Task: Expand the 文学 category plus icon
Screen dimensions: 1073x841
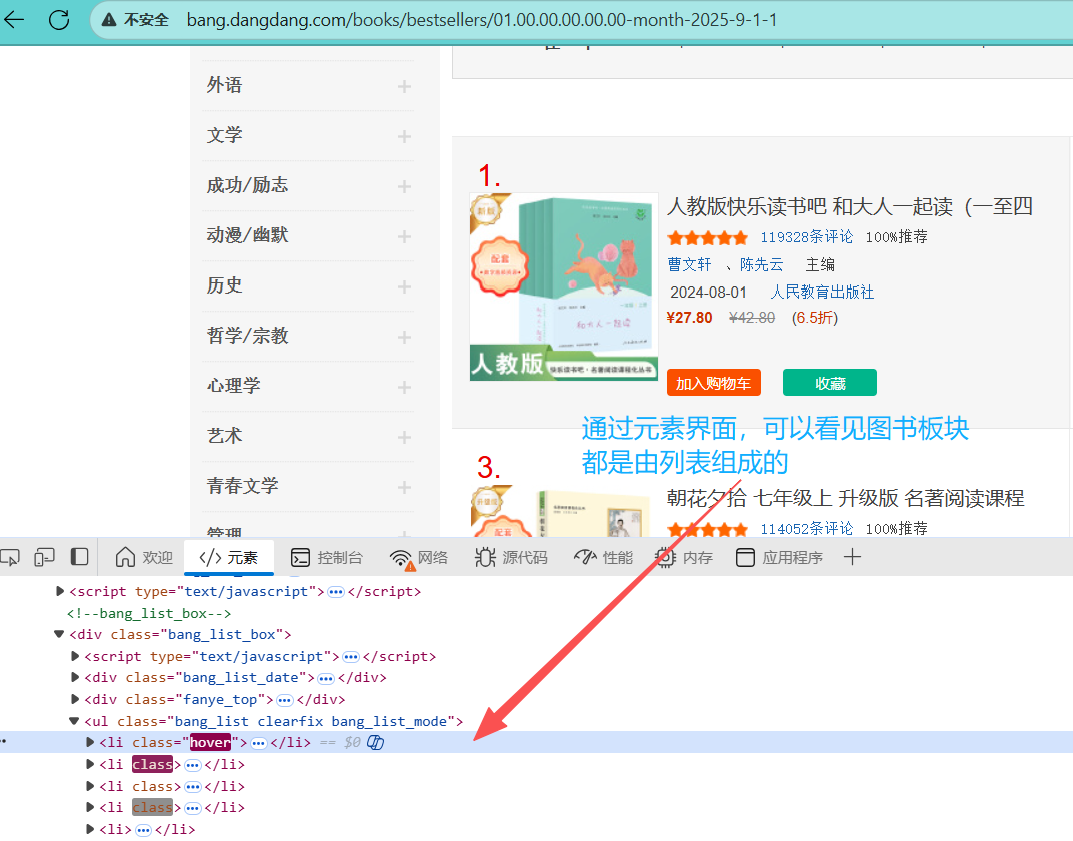Action: [x=404, y=136]
